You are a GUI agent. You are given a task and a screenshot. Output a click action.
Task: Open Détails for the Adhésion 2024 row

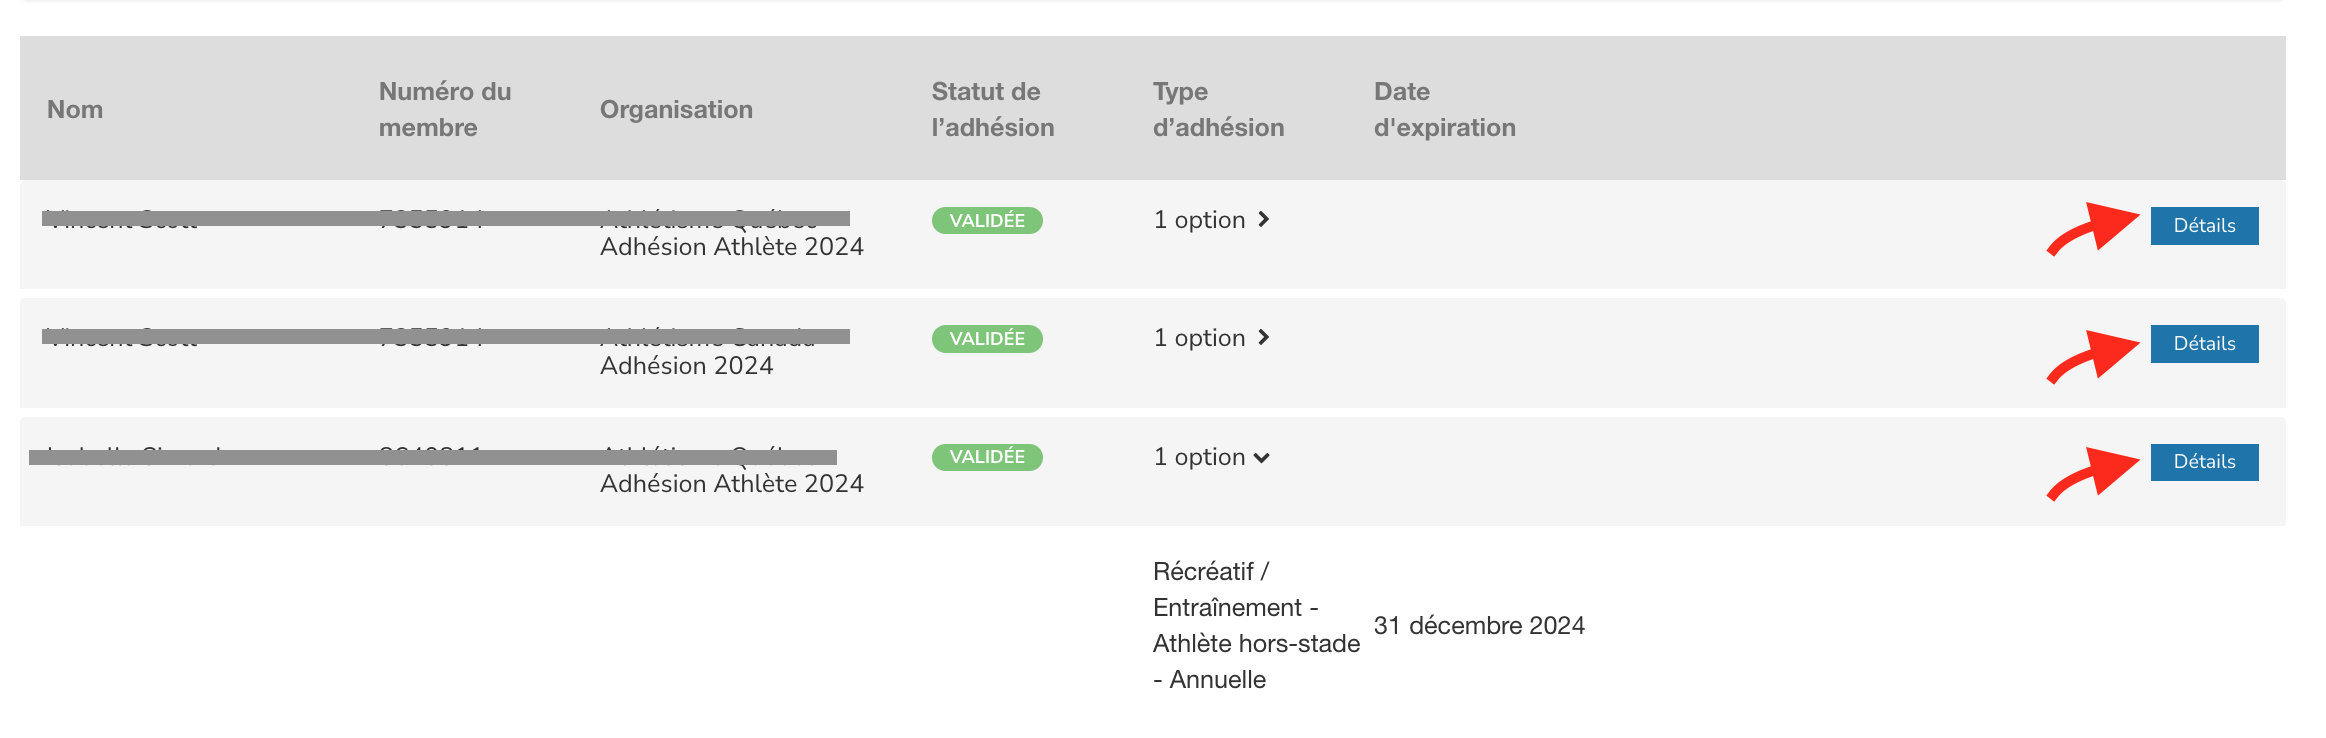coord(2203,344)
